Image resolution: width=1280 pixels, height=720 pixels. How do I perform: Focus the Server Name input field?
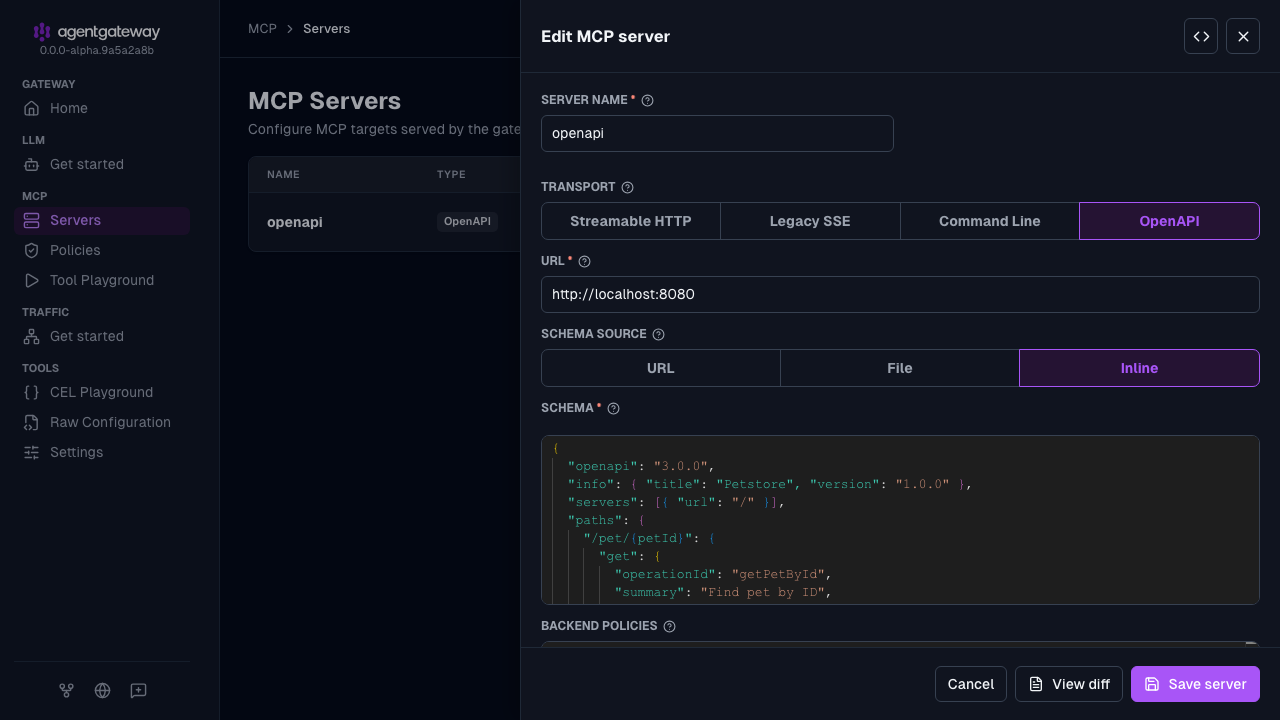click(717, 133)
